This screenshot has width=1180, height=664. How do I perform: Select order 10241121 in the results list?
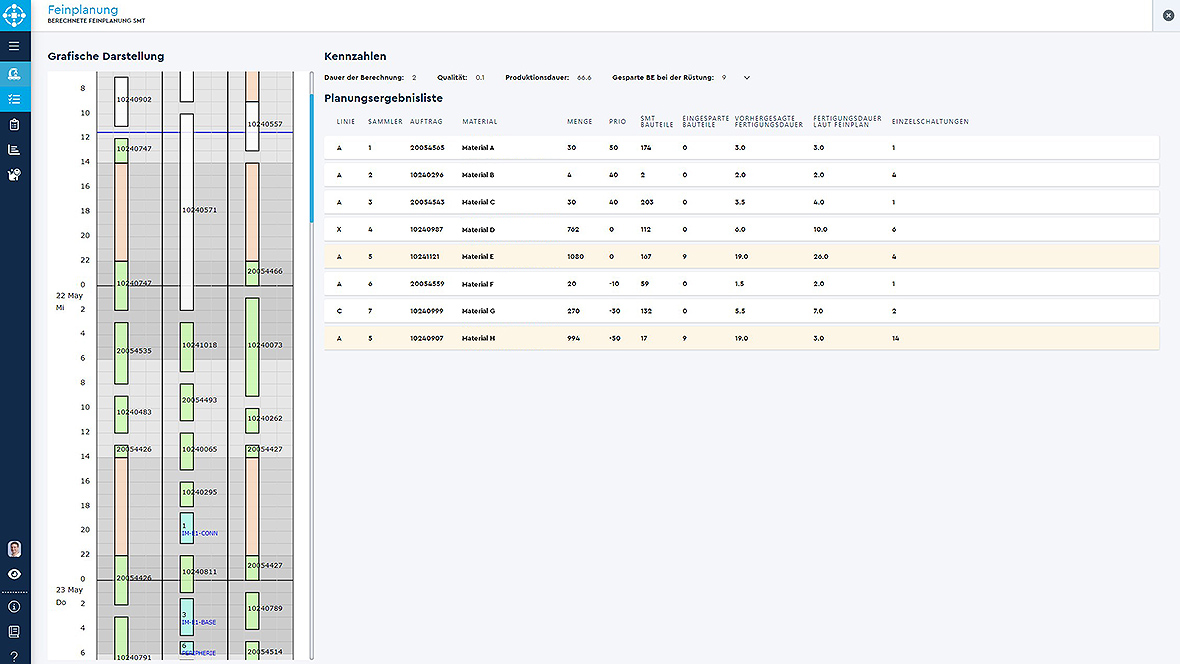click(741, 257)
